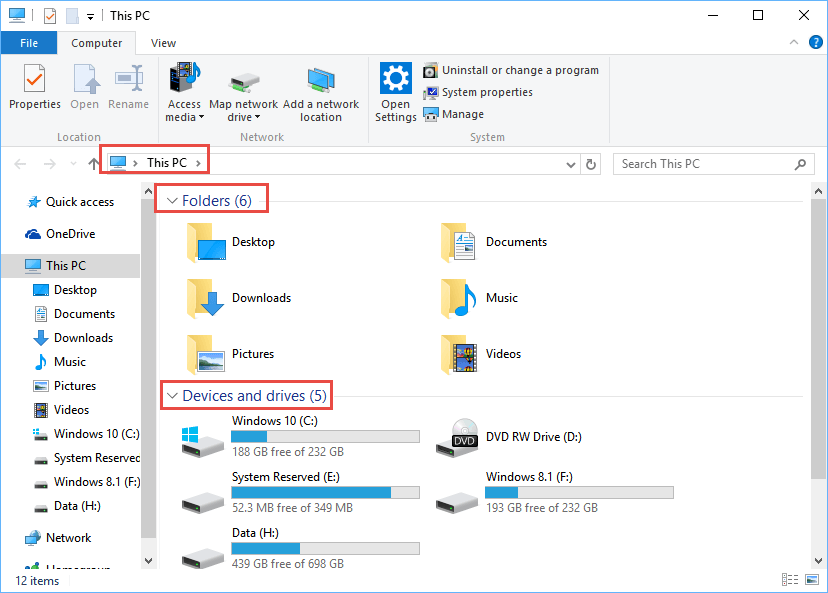
Task: Click Add a network location icon
Action: pyautogui.click(x=321, y=80)
